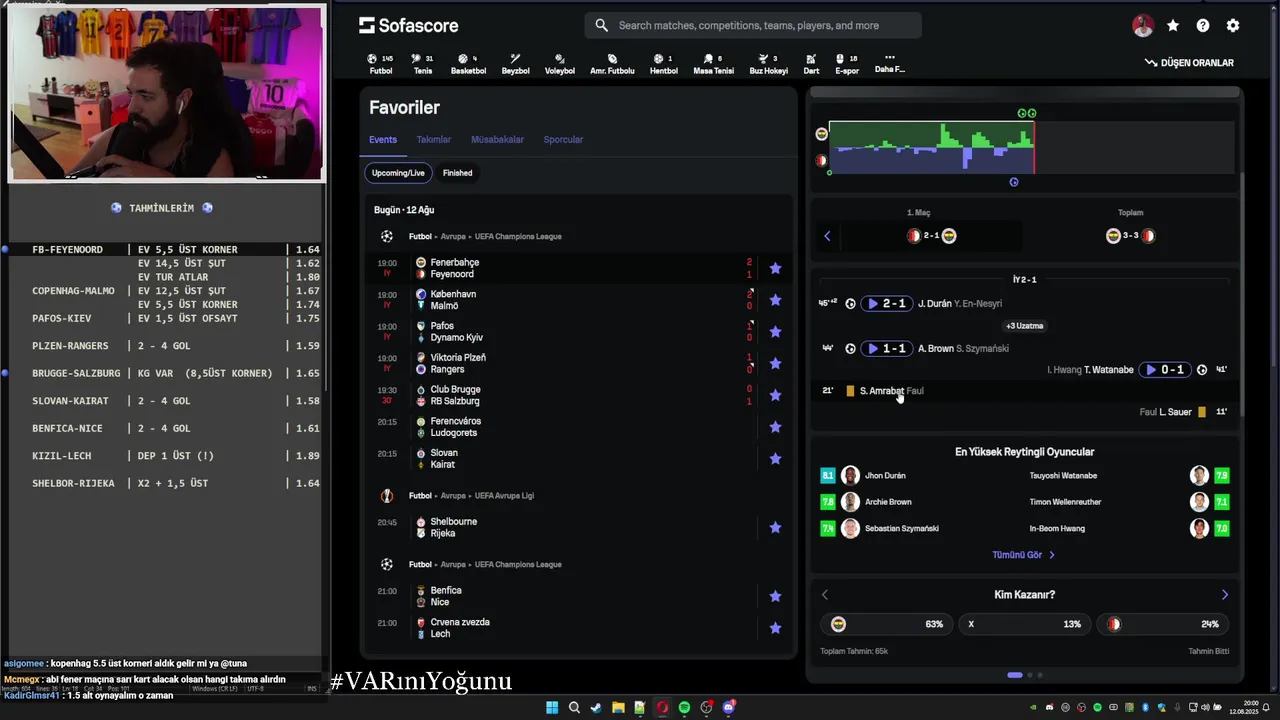Select the Upcoming/Live filter
Image resolution: width=1280 pixels, height=720 pixels.
point(398,173)
